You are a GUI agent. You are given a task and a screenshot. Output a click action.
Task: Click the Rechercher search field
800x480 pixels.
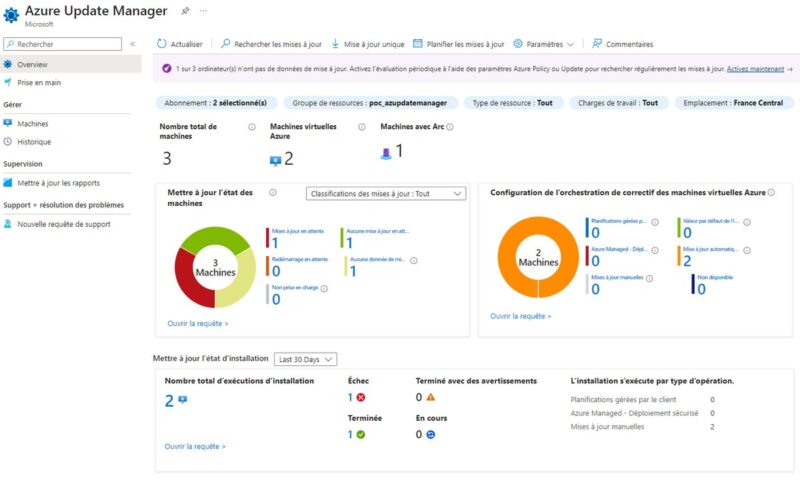point(63,44)
